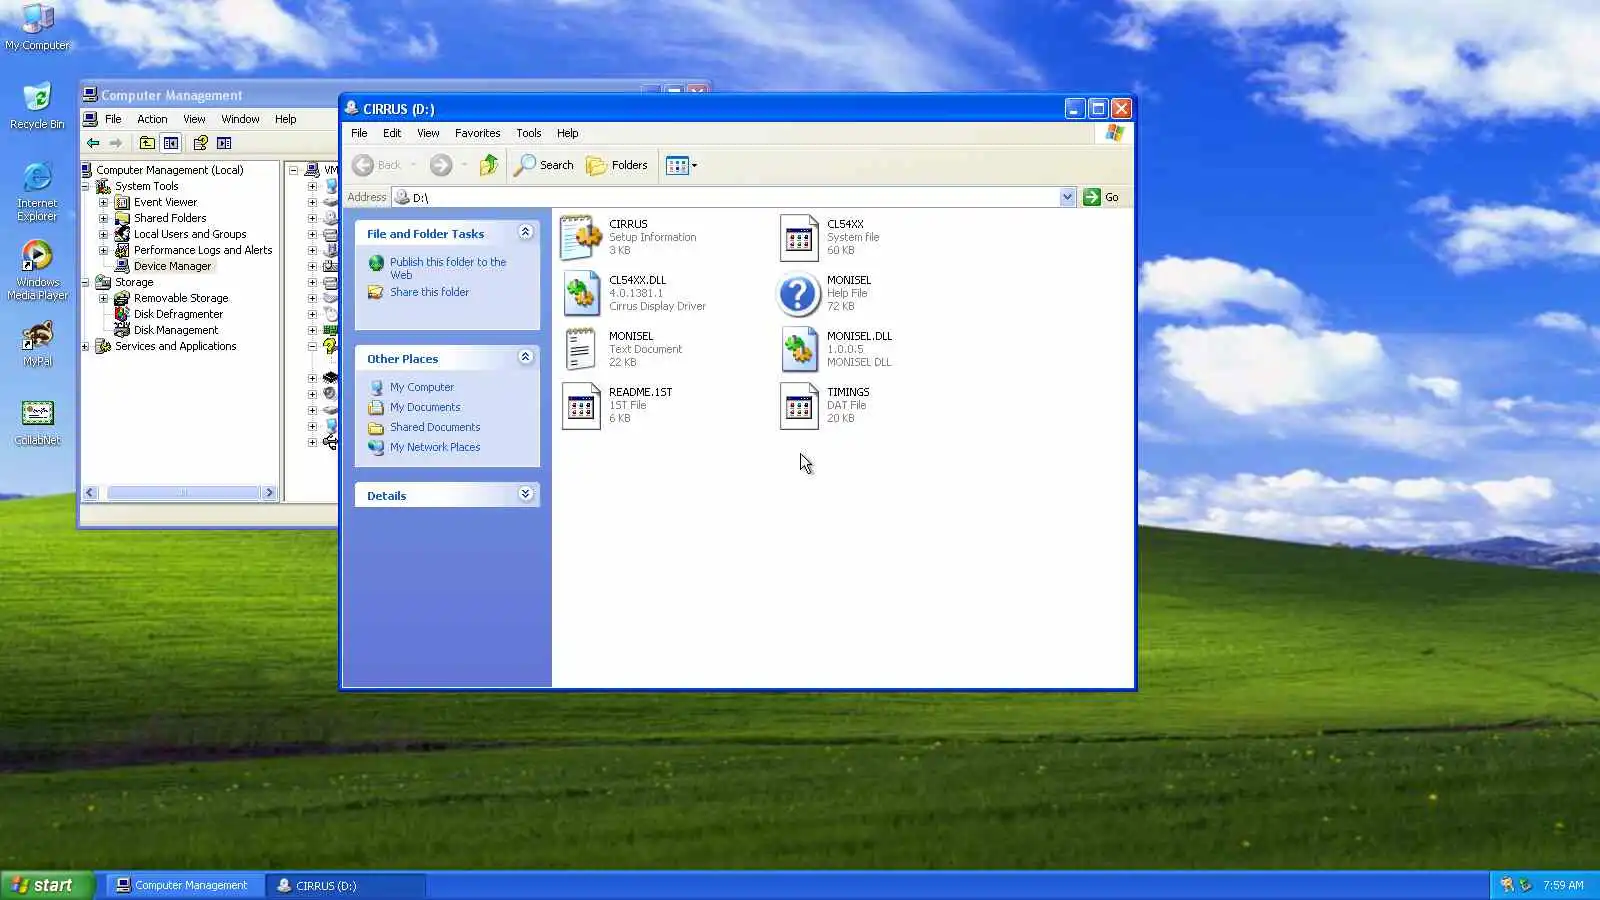Select Disk Management in the console tree

[176, 330]
